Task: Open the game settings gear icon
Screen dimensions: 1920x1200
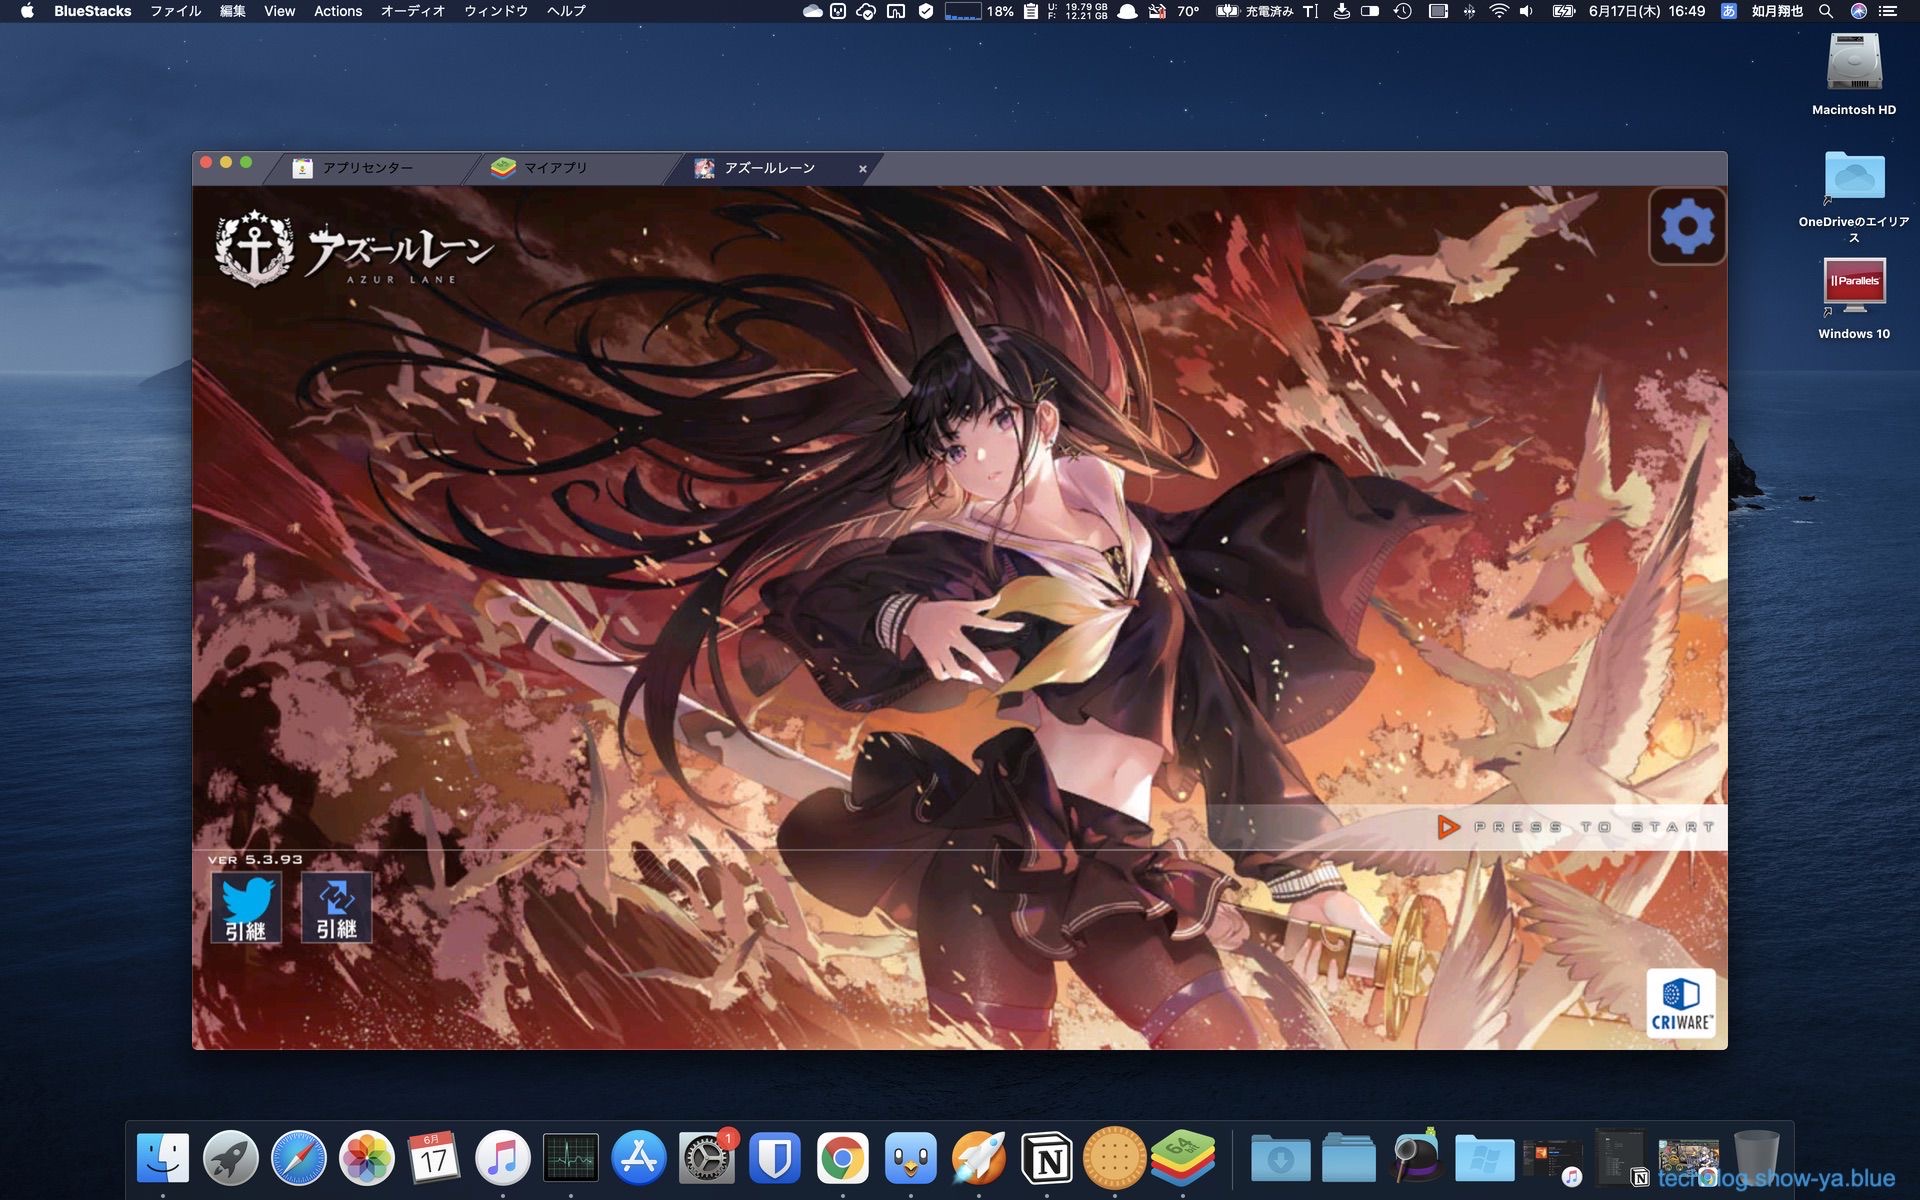Action: tap(1687, 227)
